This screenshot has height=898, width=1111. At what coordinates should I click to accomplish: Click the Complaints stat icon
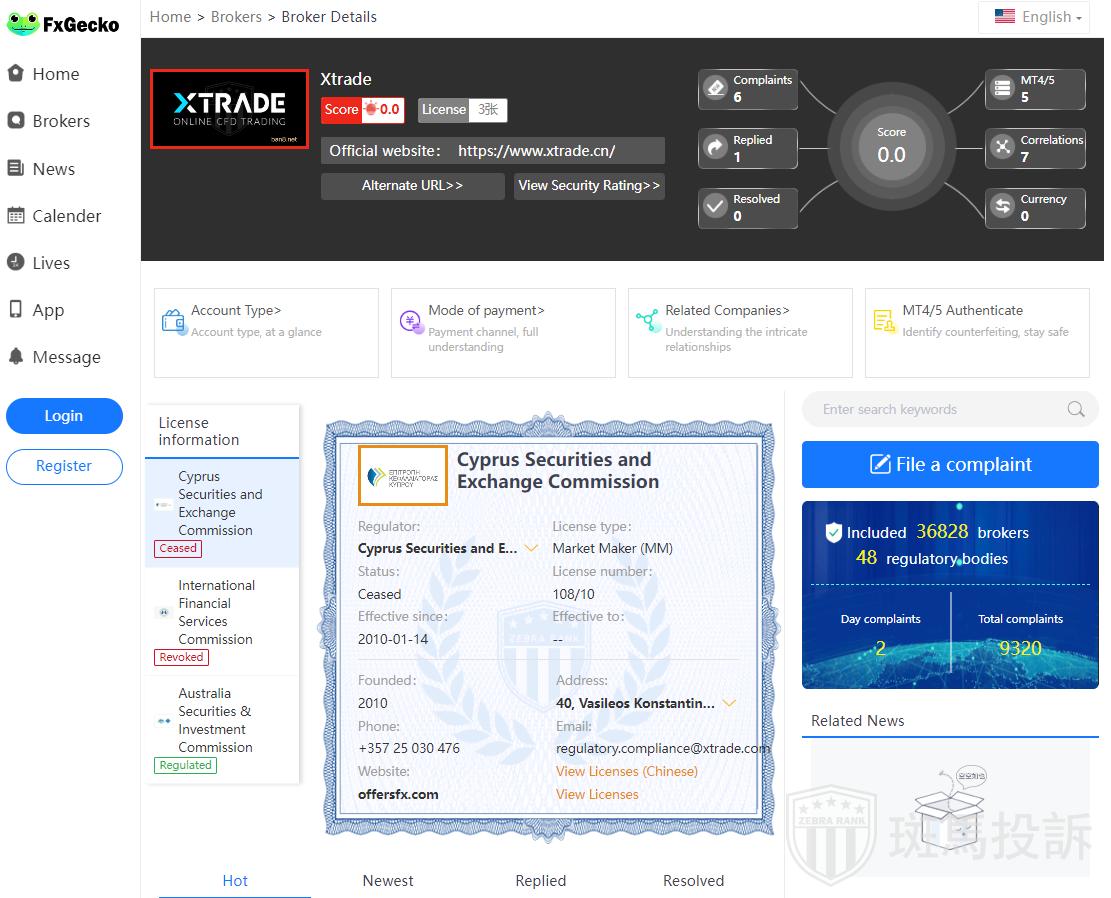[x=715, y=89]
